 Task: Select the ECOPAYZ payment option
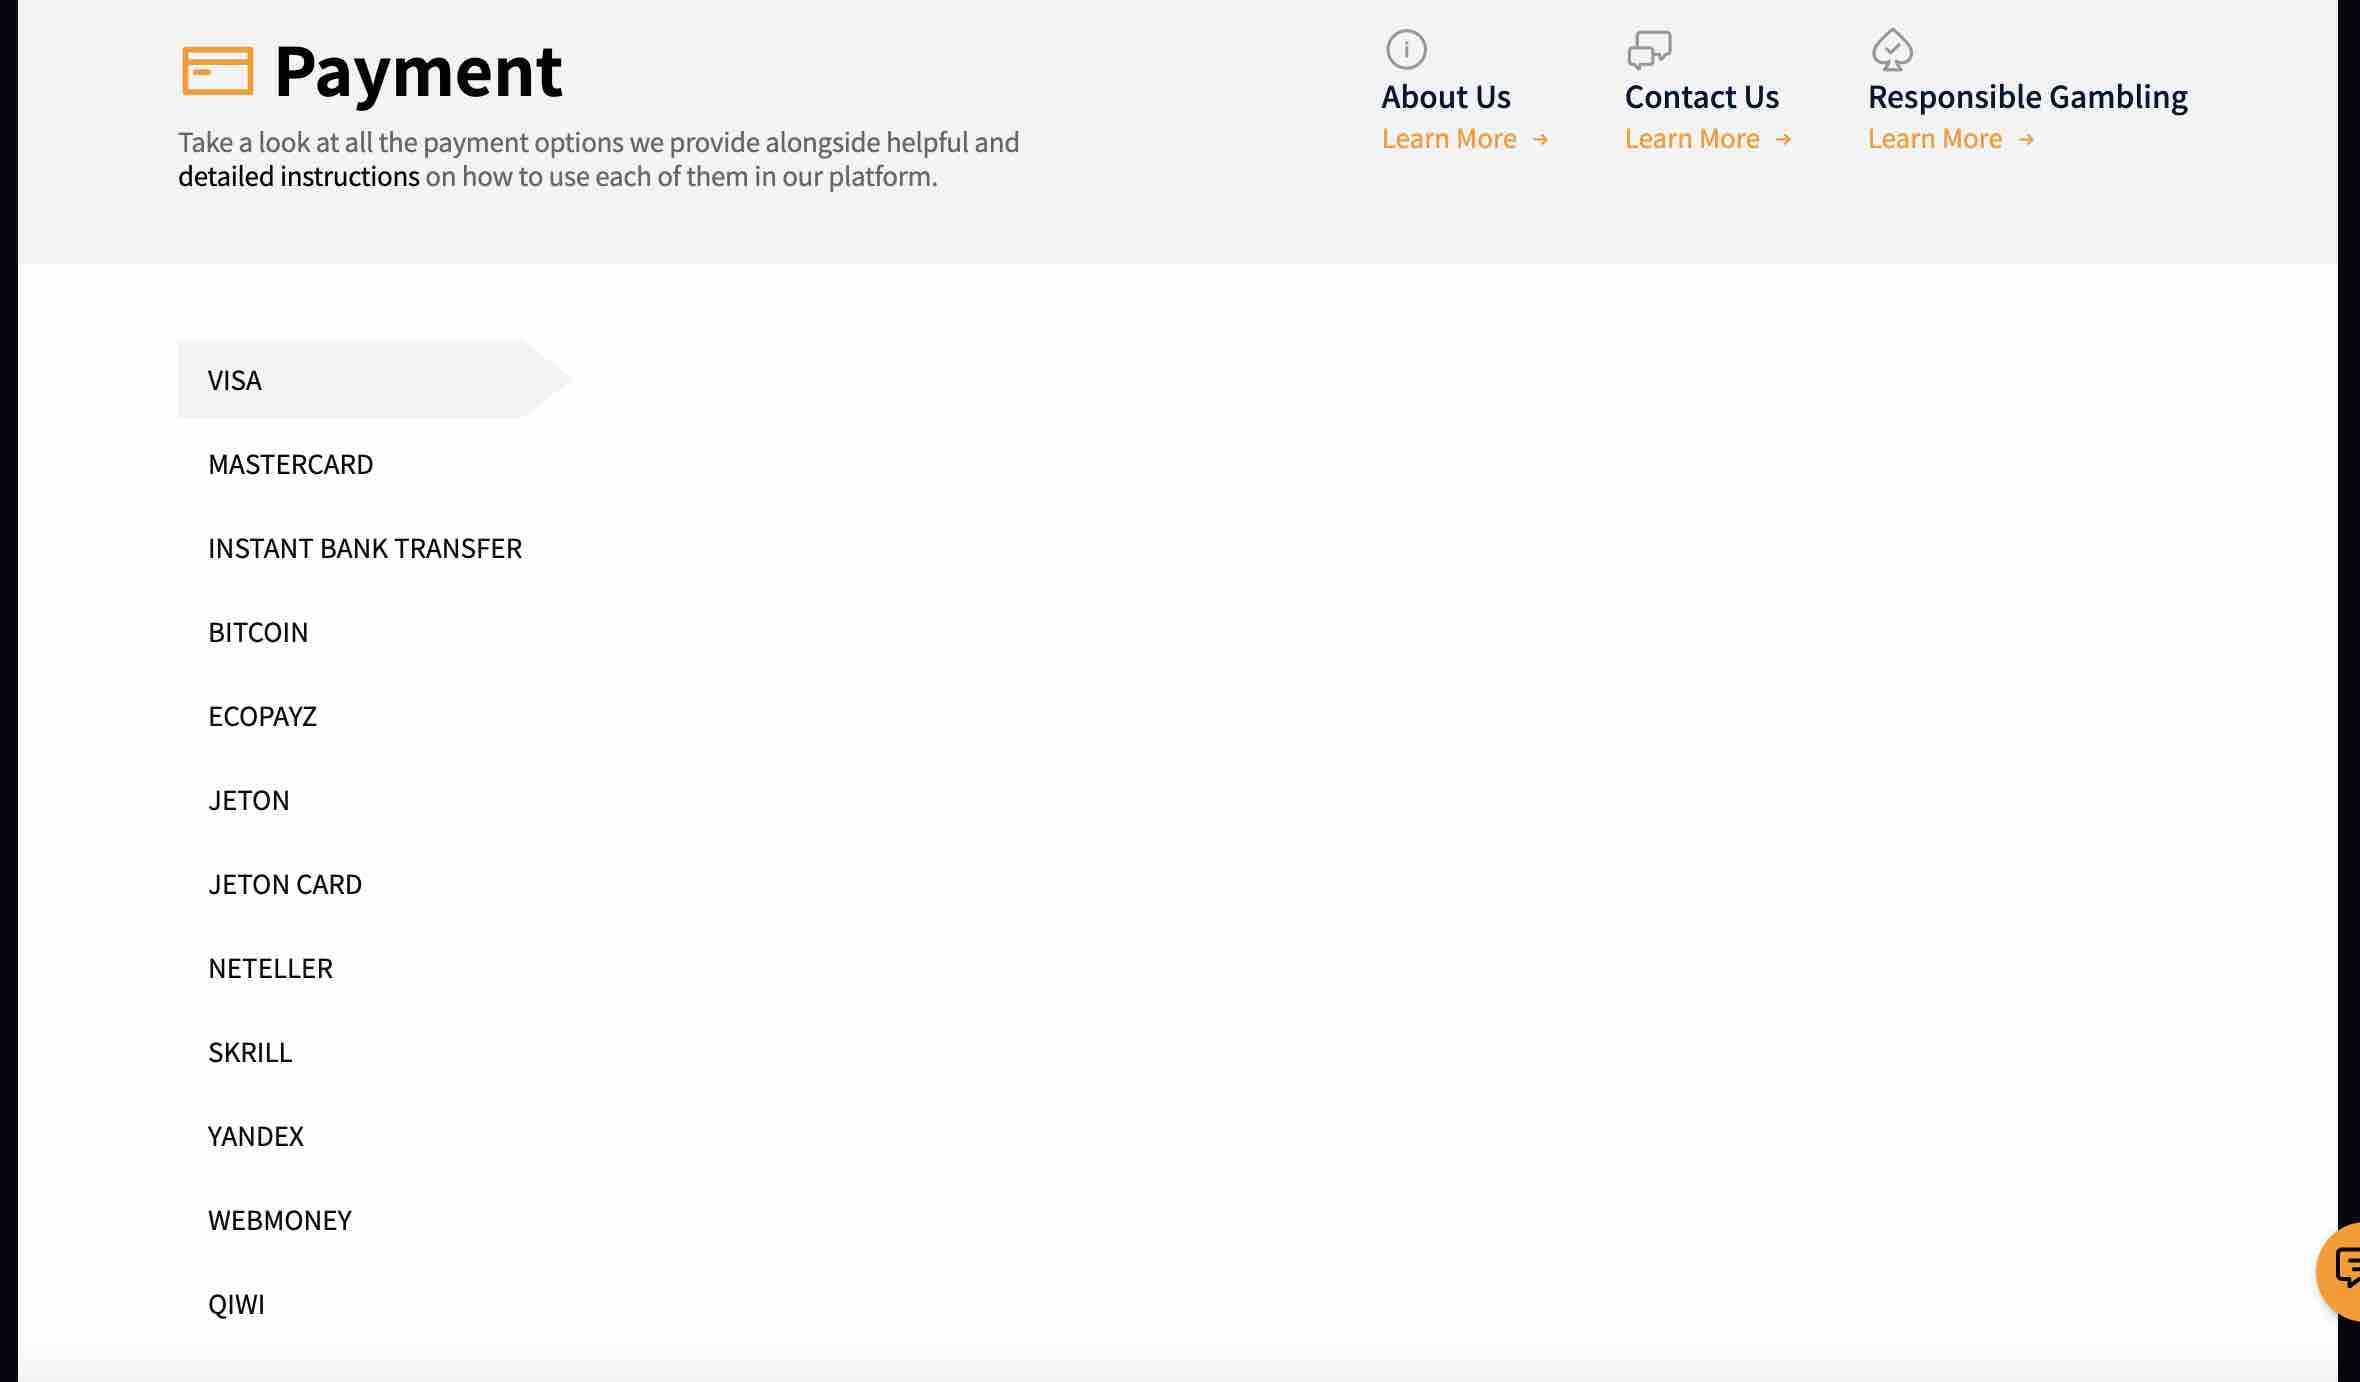(x=262, y=716)
